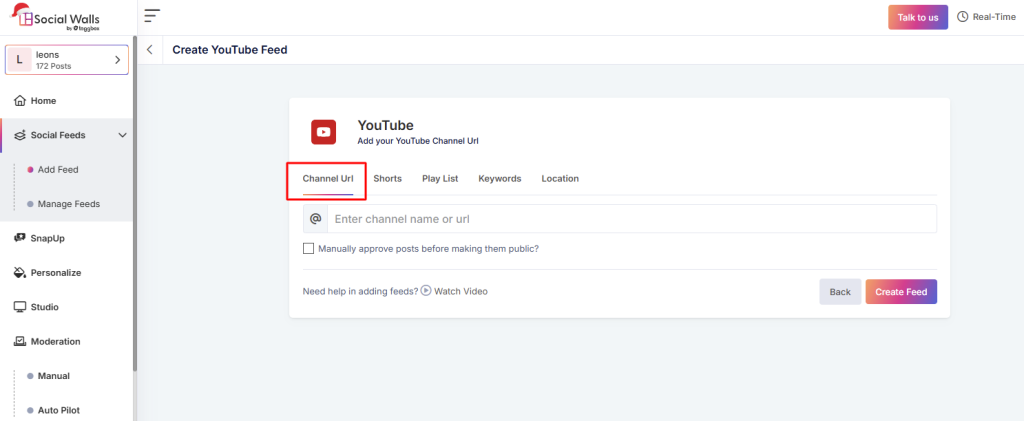The image size is (1024, 421).
Task: Enable manually approve posts checkbox
Action: coord(308,249)
